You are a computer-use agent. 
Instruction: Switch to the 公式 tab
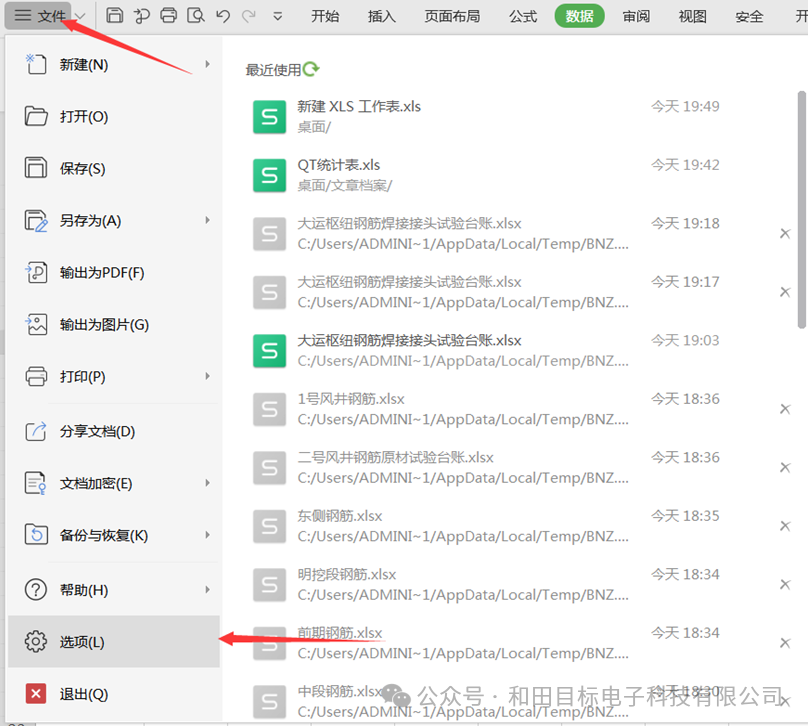tap(523, 16)
